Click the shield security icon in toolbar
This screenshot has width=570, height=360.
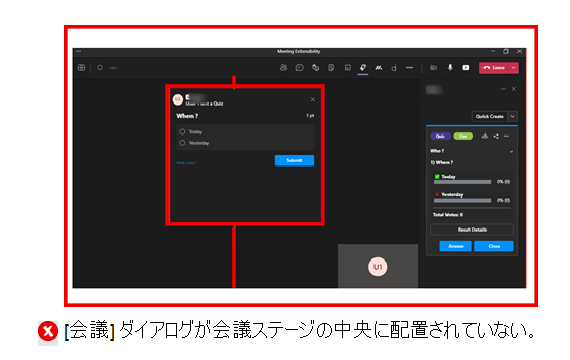pyautogui.click(x=100, y=68)
